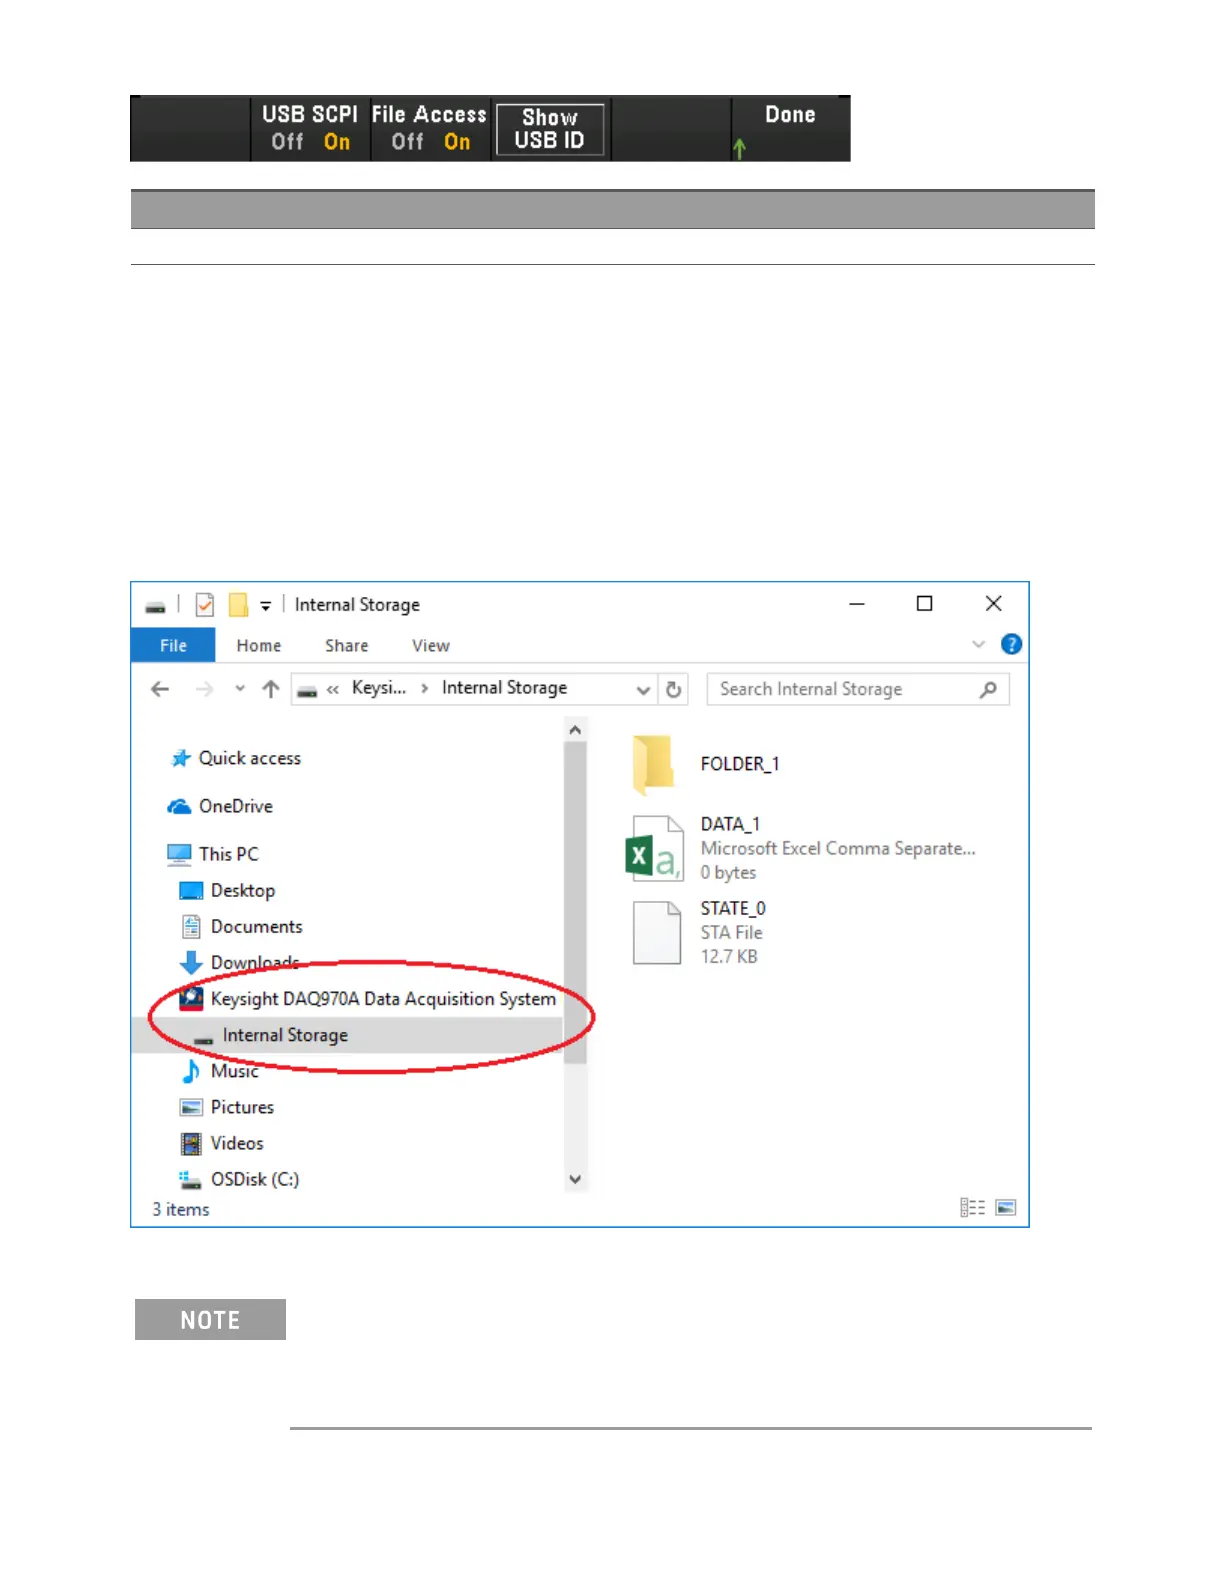Viewport: 1224px width, 1584px height.
Task: Click Internal Storage breadcrumb in address bar
Action: pos(504,688)
